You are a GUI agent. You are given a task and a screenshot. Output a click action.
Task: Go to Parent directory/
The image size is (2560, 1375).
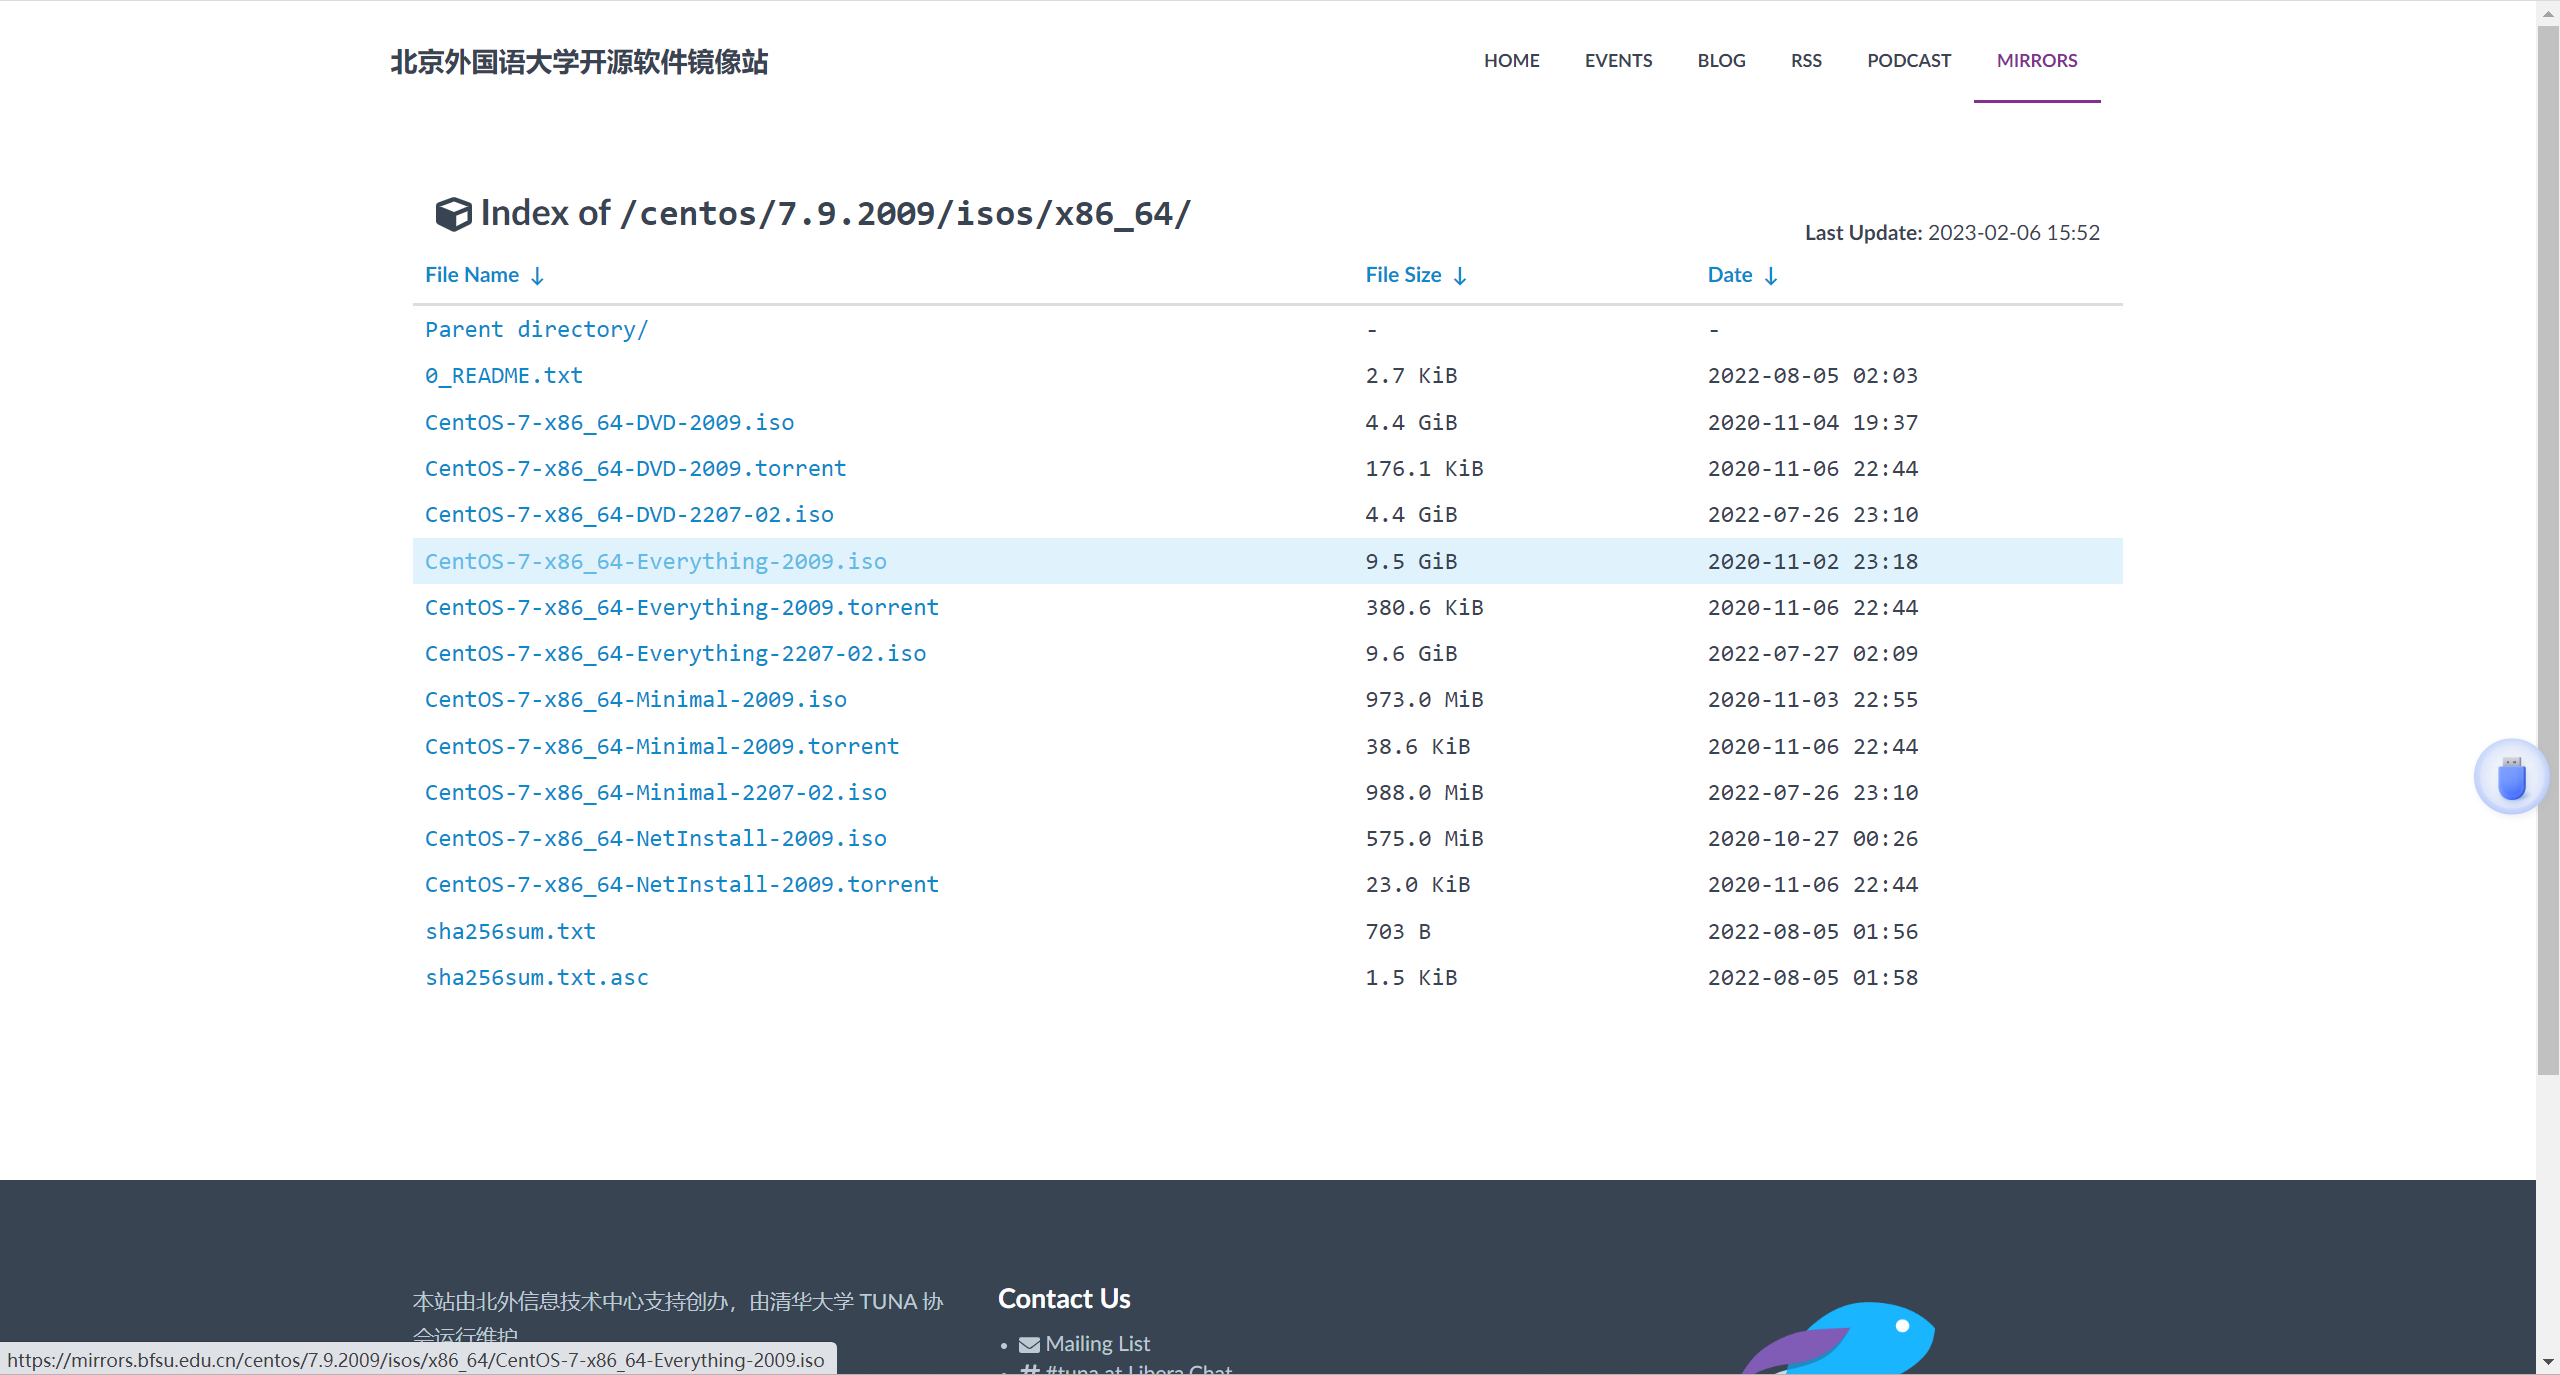click(x=536, y=329)
